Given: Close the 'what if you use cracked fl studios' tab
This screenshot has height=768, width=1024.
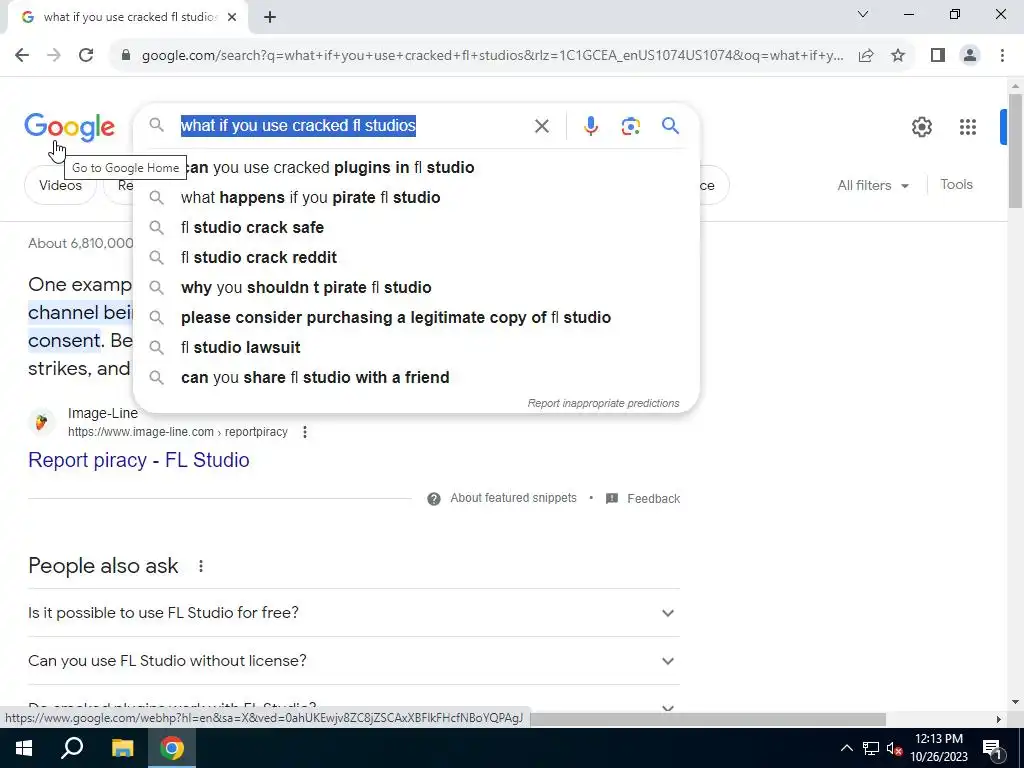Looking at the screenshot, I should 232,17.
